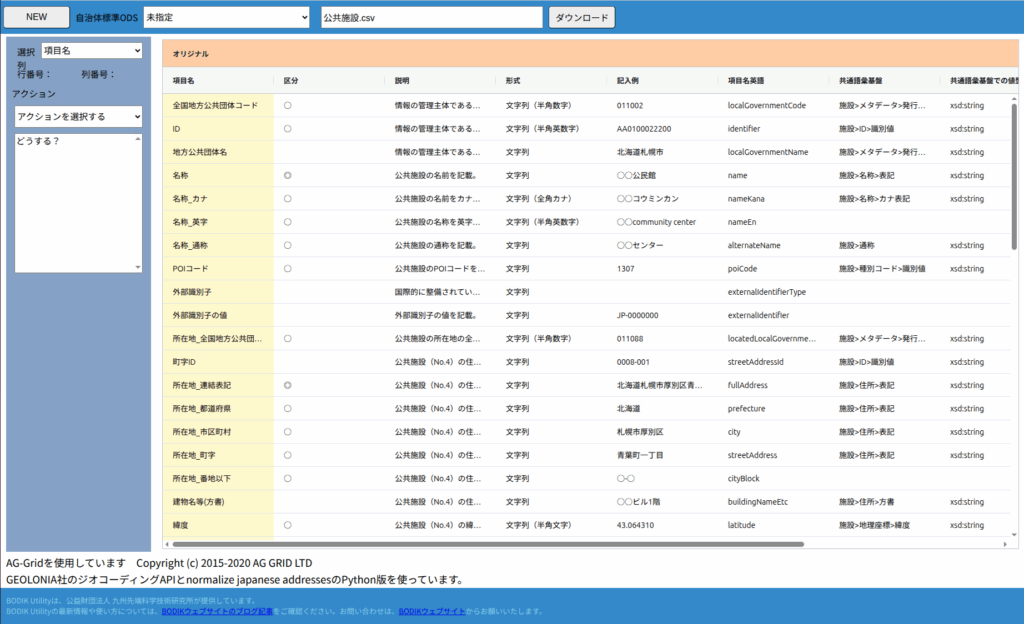Click the 項目名 column header

tap(184, 80)
